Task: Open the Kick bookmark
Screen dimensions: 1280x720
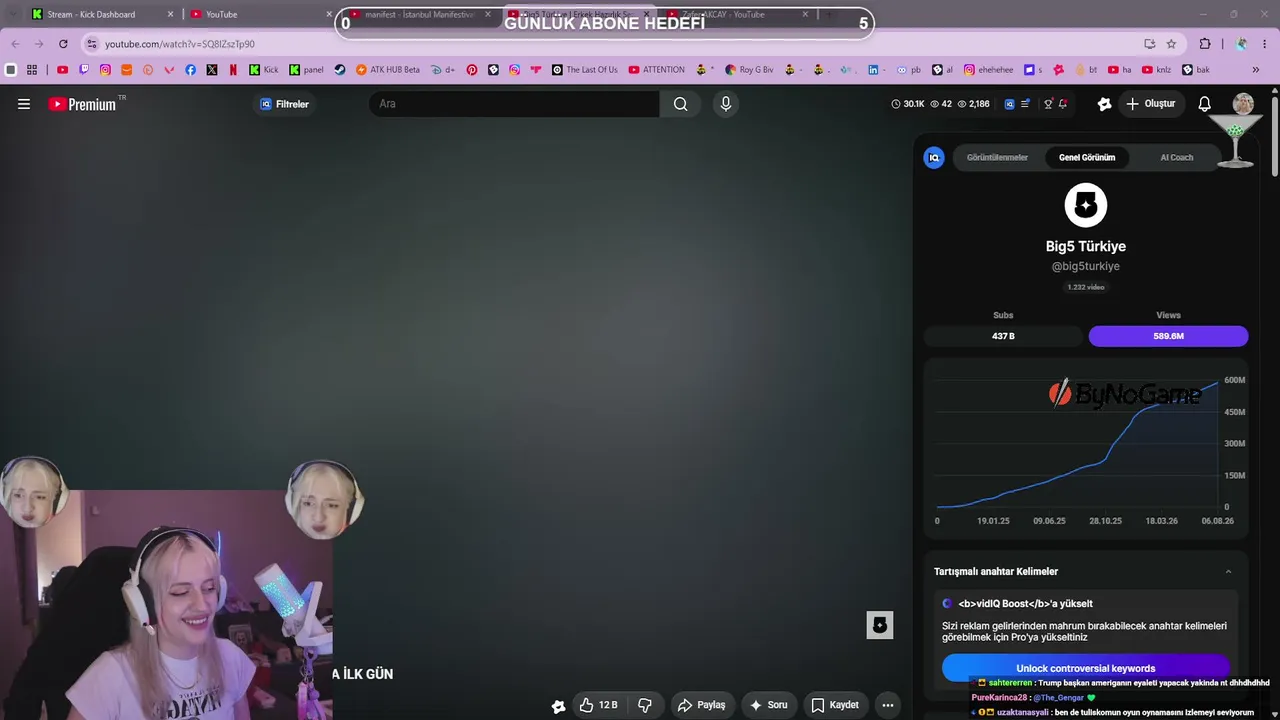Action: [x=264, y=70]
